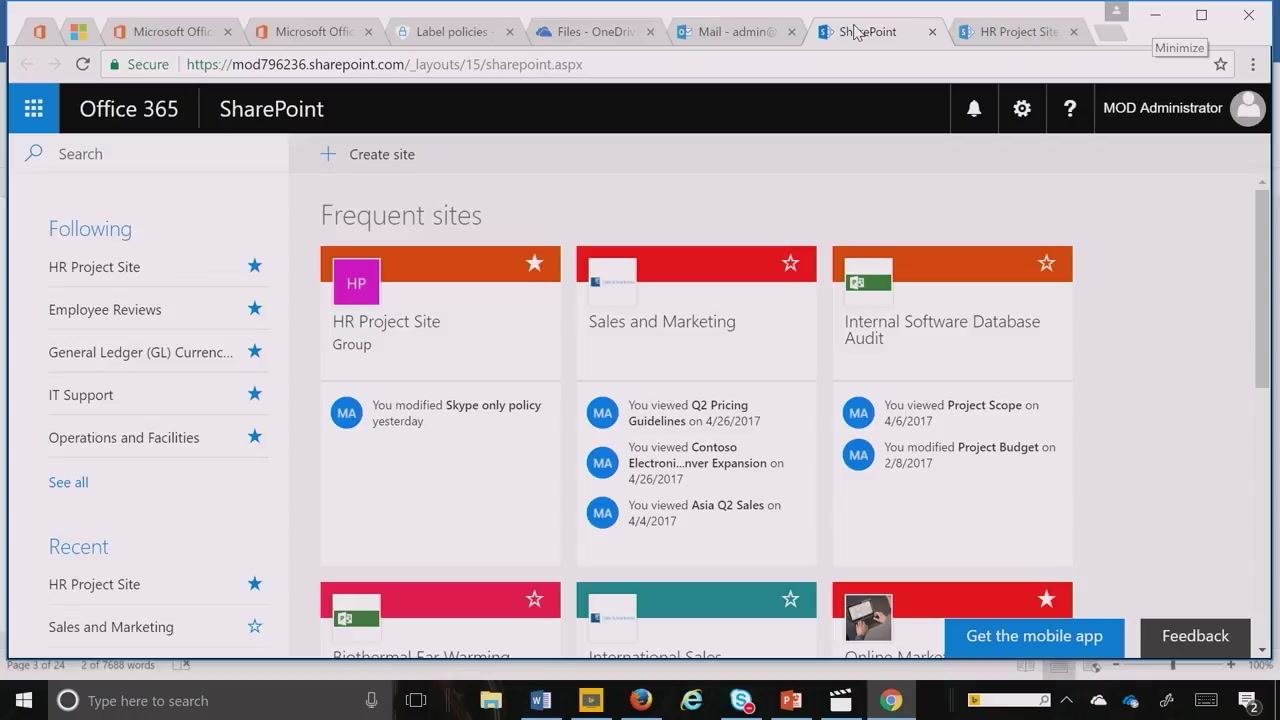Toggle the star on the HR Project Site card
The height and width of the screenshot is (720, 1280).
[535, 263]
